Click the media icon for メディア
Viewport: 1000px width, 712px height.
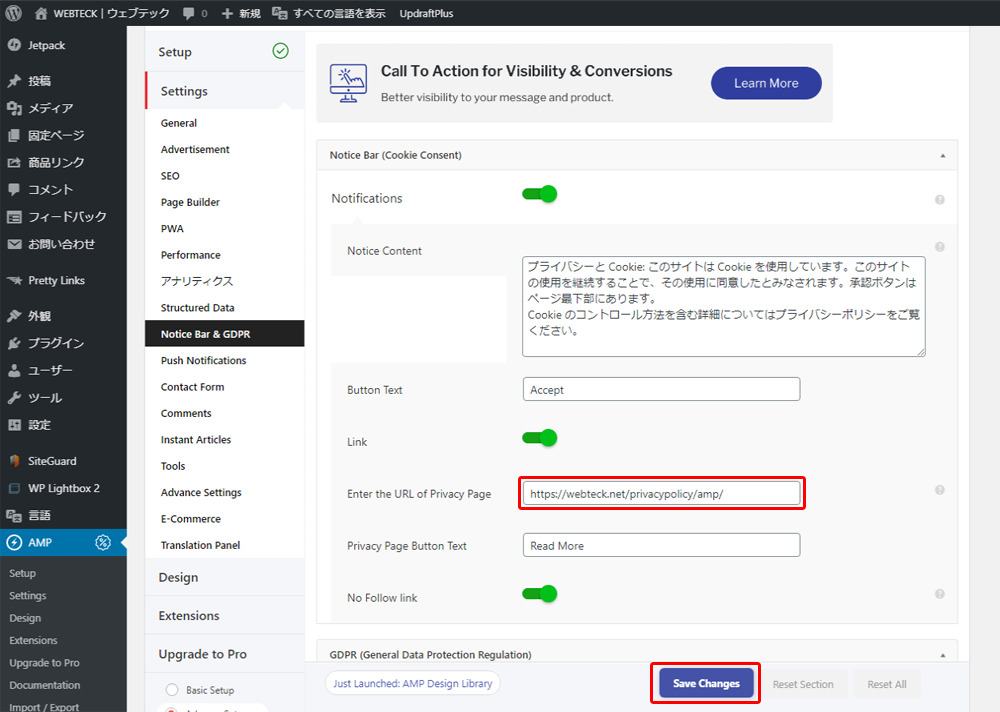[14, 108]
